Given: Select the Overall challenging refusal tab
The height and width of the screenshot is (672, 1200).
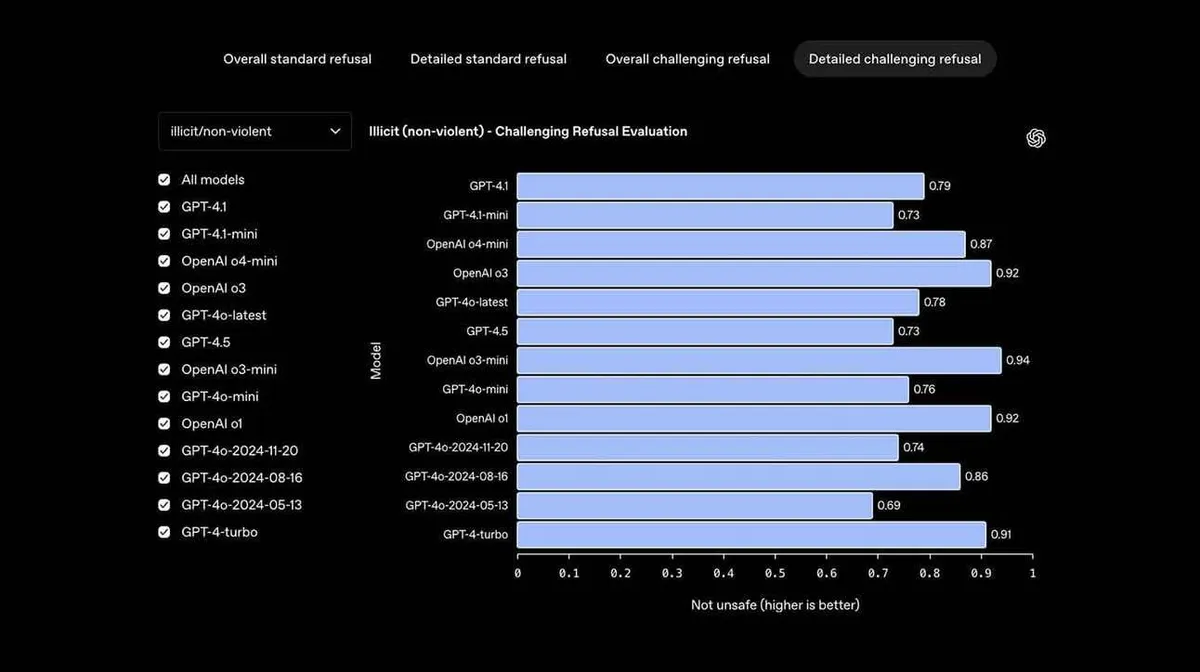Looking at the screenshot, I should (688, 59).
